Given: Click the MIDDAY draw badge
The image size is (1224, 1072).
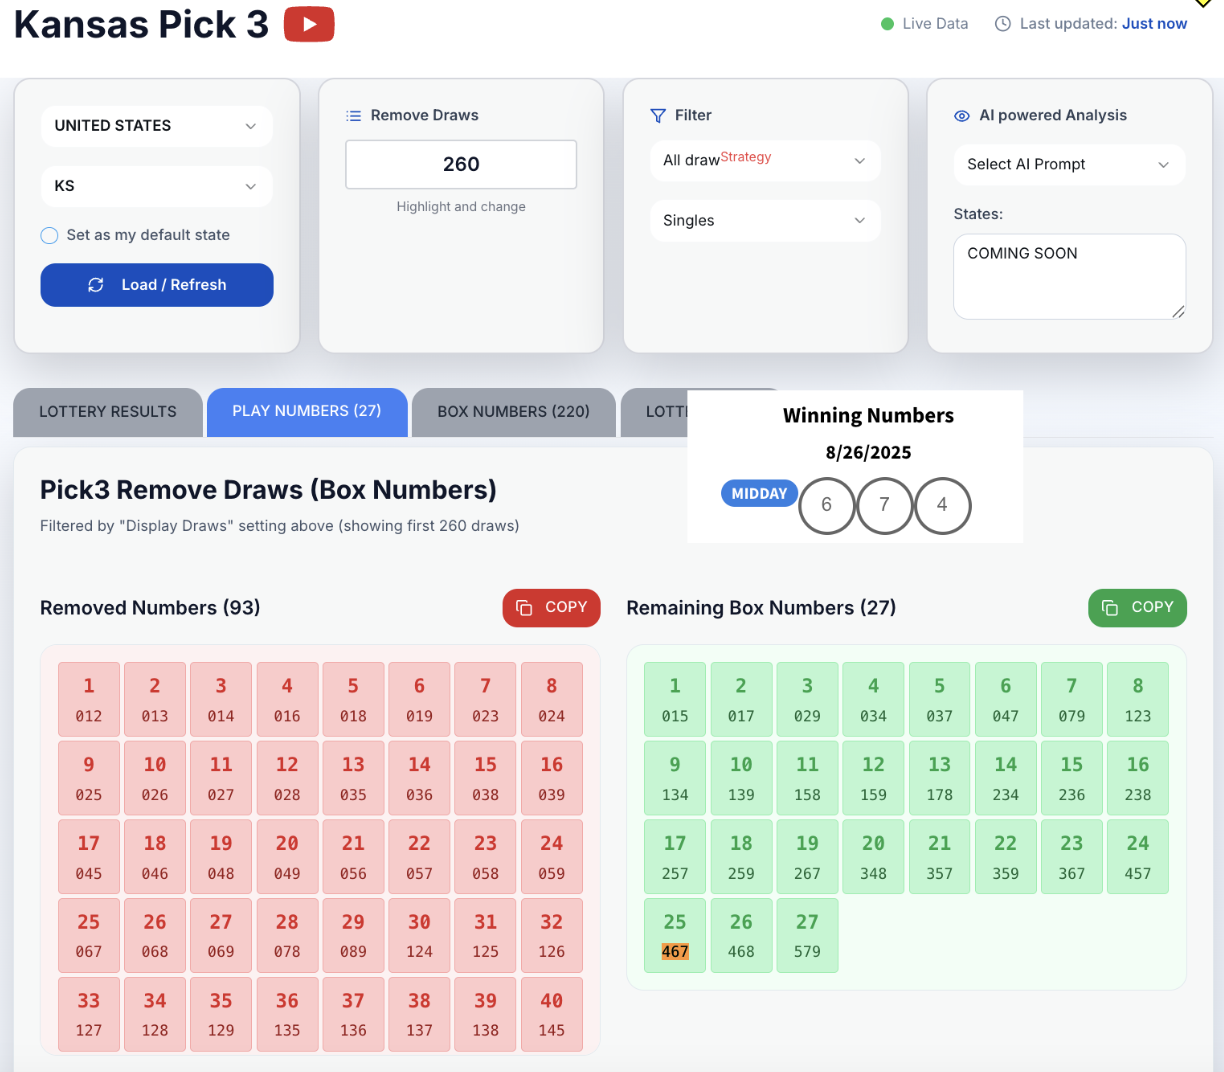Looking at the screenshot, I should tap(759, 494).
